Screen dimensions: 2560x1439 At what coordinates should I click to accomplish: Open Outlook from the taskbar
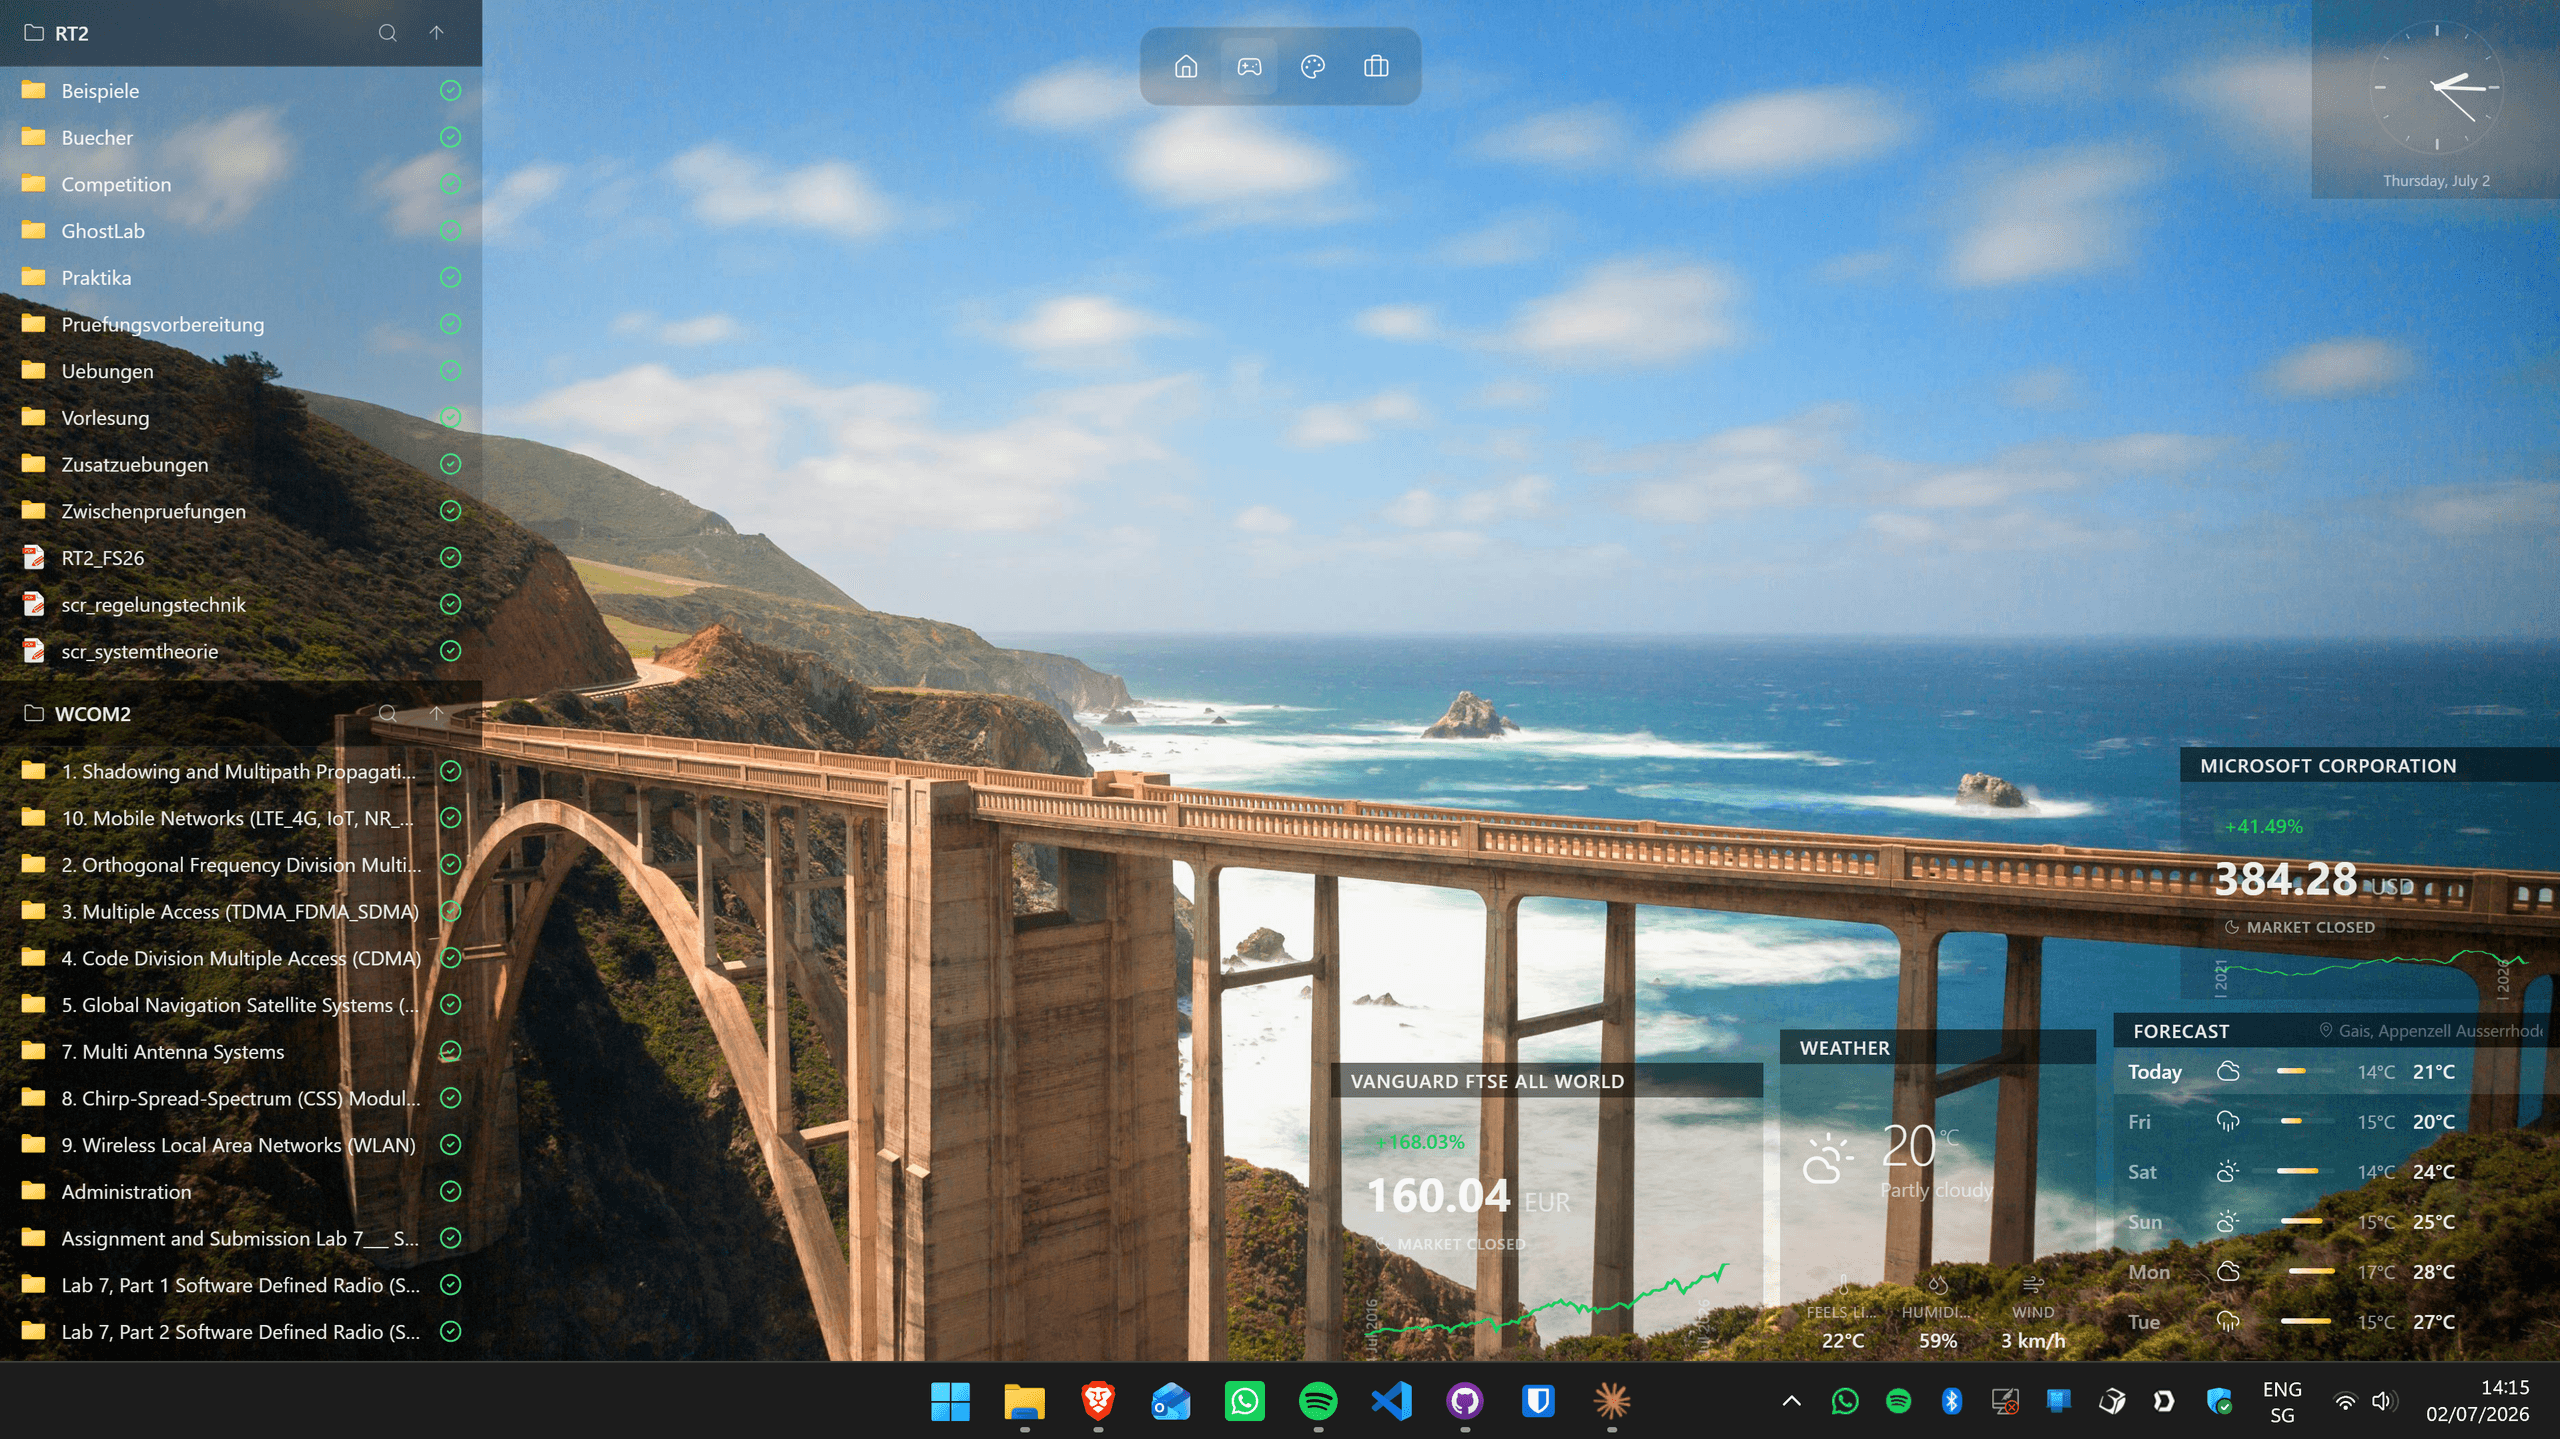coord(1171,1401)
